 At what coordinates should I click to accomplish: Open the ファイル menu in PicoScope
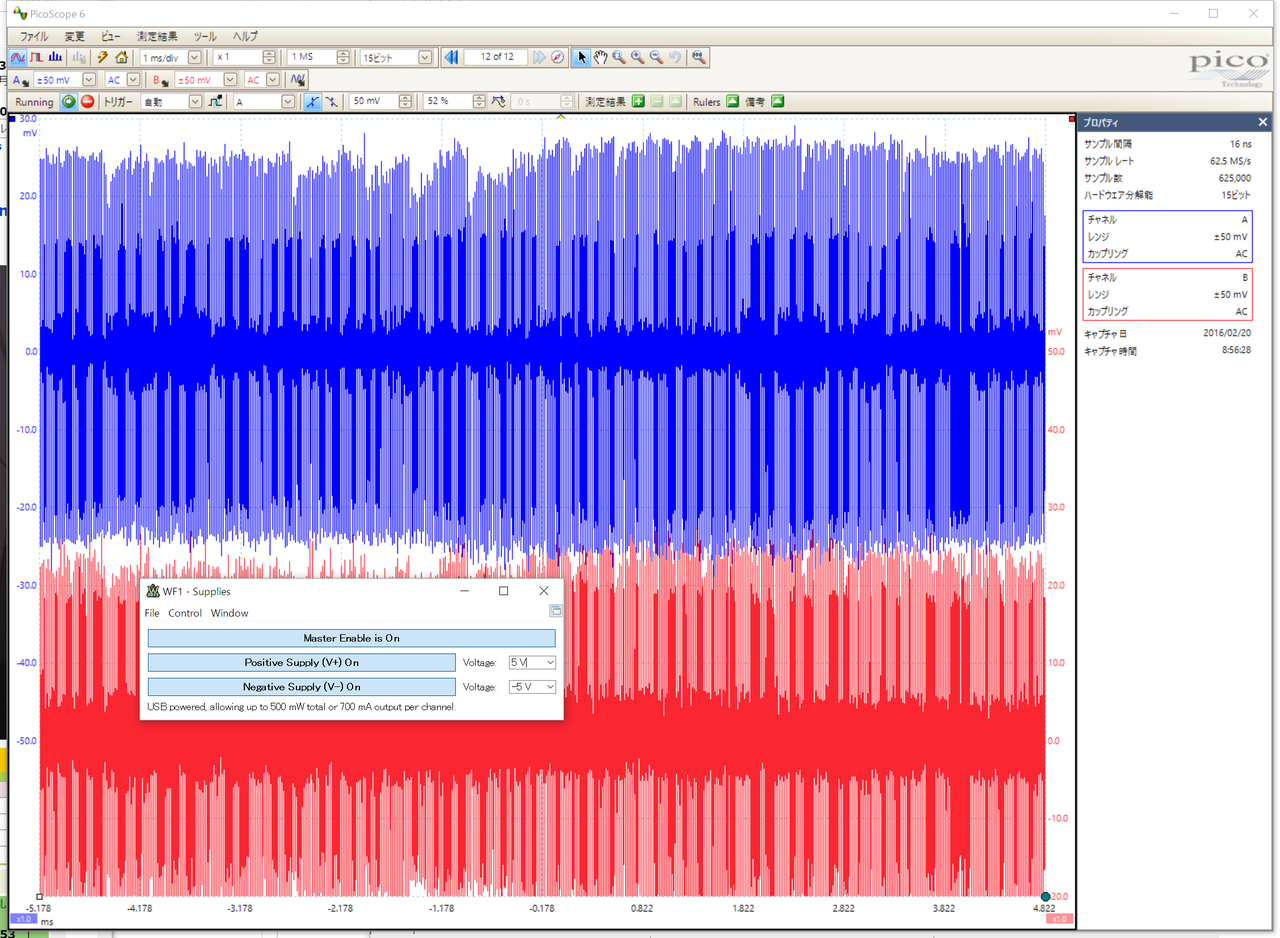click(34, 36)
